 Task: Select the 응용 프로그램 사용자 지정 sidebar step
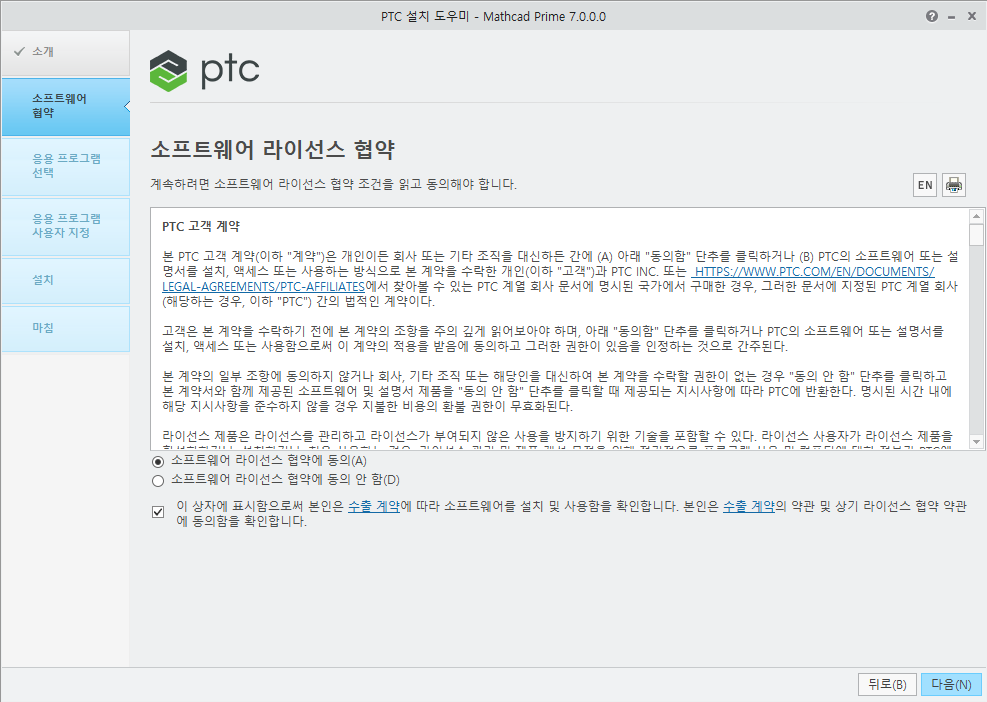coord(65,226)
